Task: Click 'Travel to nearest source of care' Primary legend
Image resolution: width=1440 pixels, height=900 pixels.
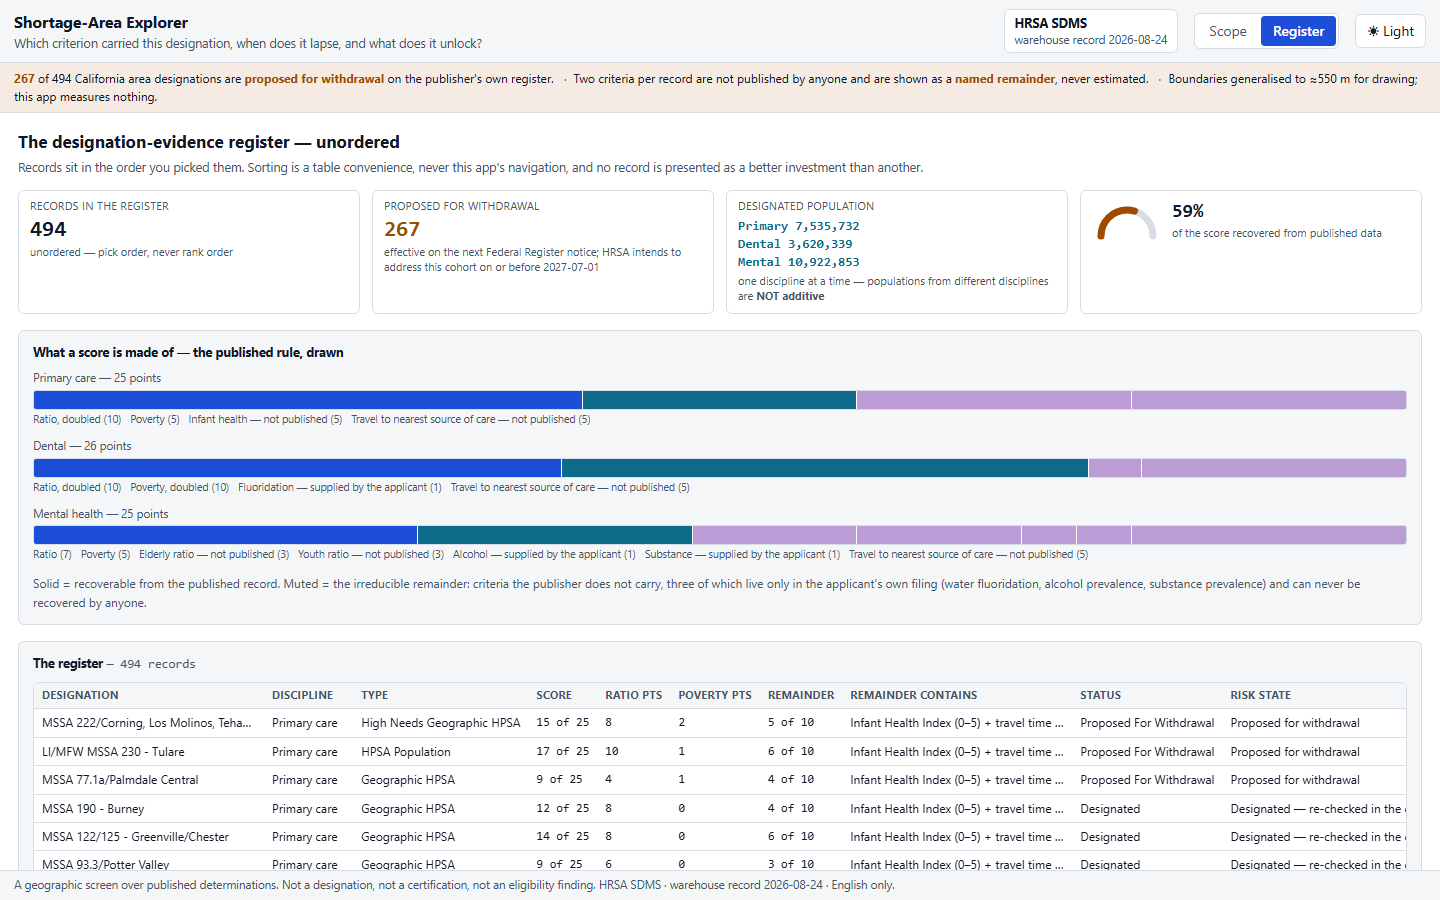Action: [470, 419]
